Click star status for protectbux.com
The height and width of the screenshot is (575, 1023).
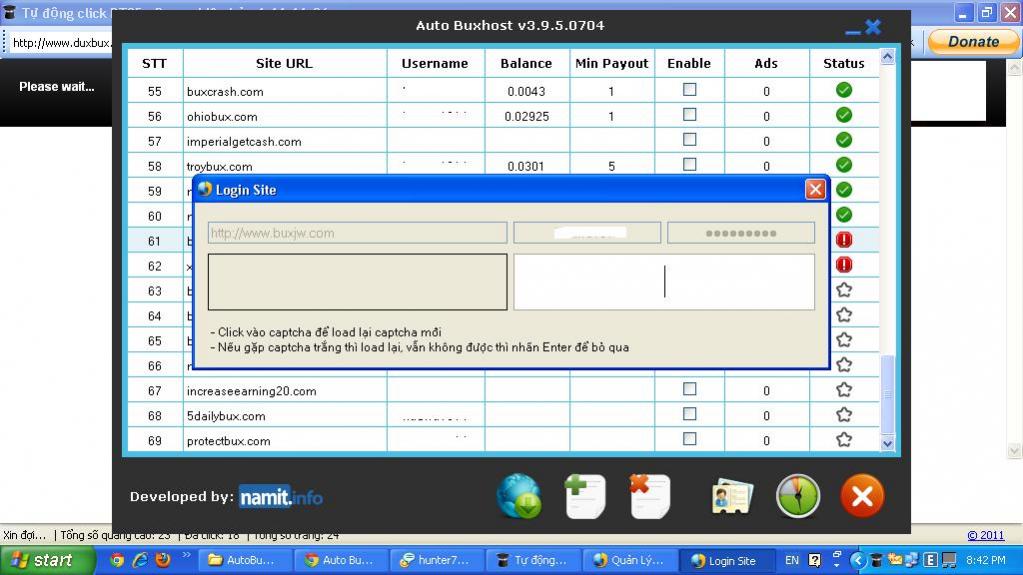click(844, 439)
